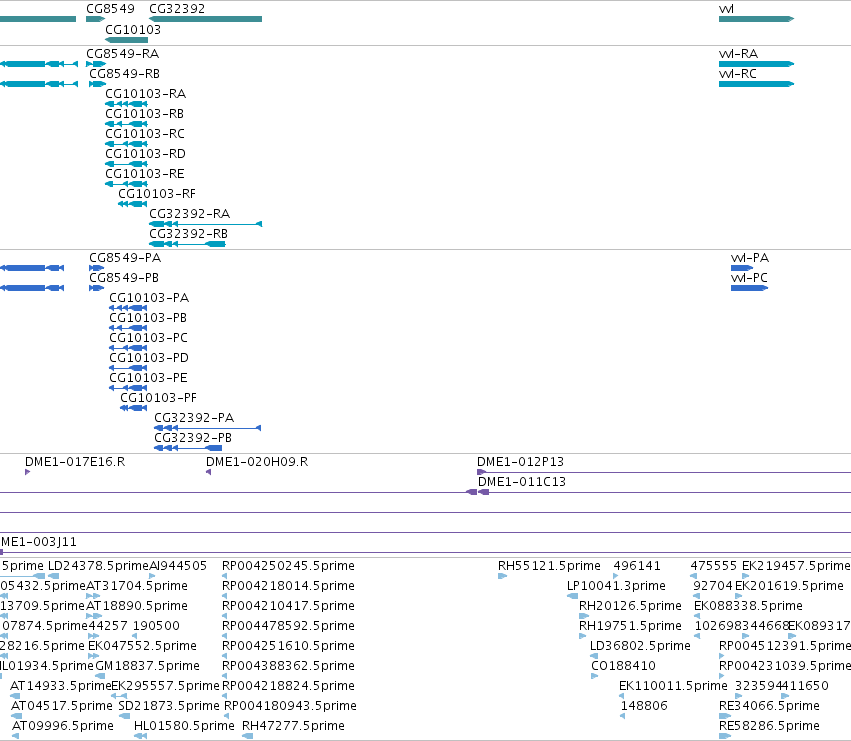Click transcript label CG10103-RC
The height and width of the screenshot is (741, 851).
pos(145,134)
